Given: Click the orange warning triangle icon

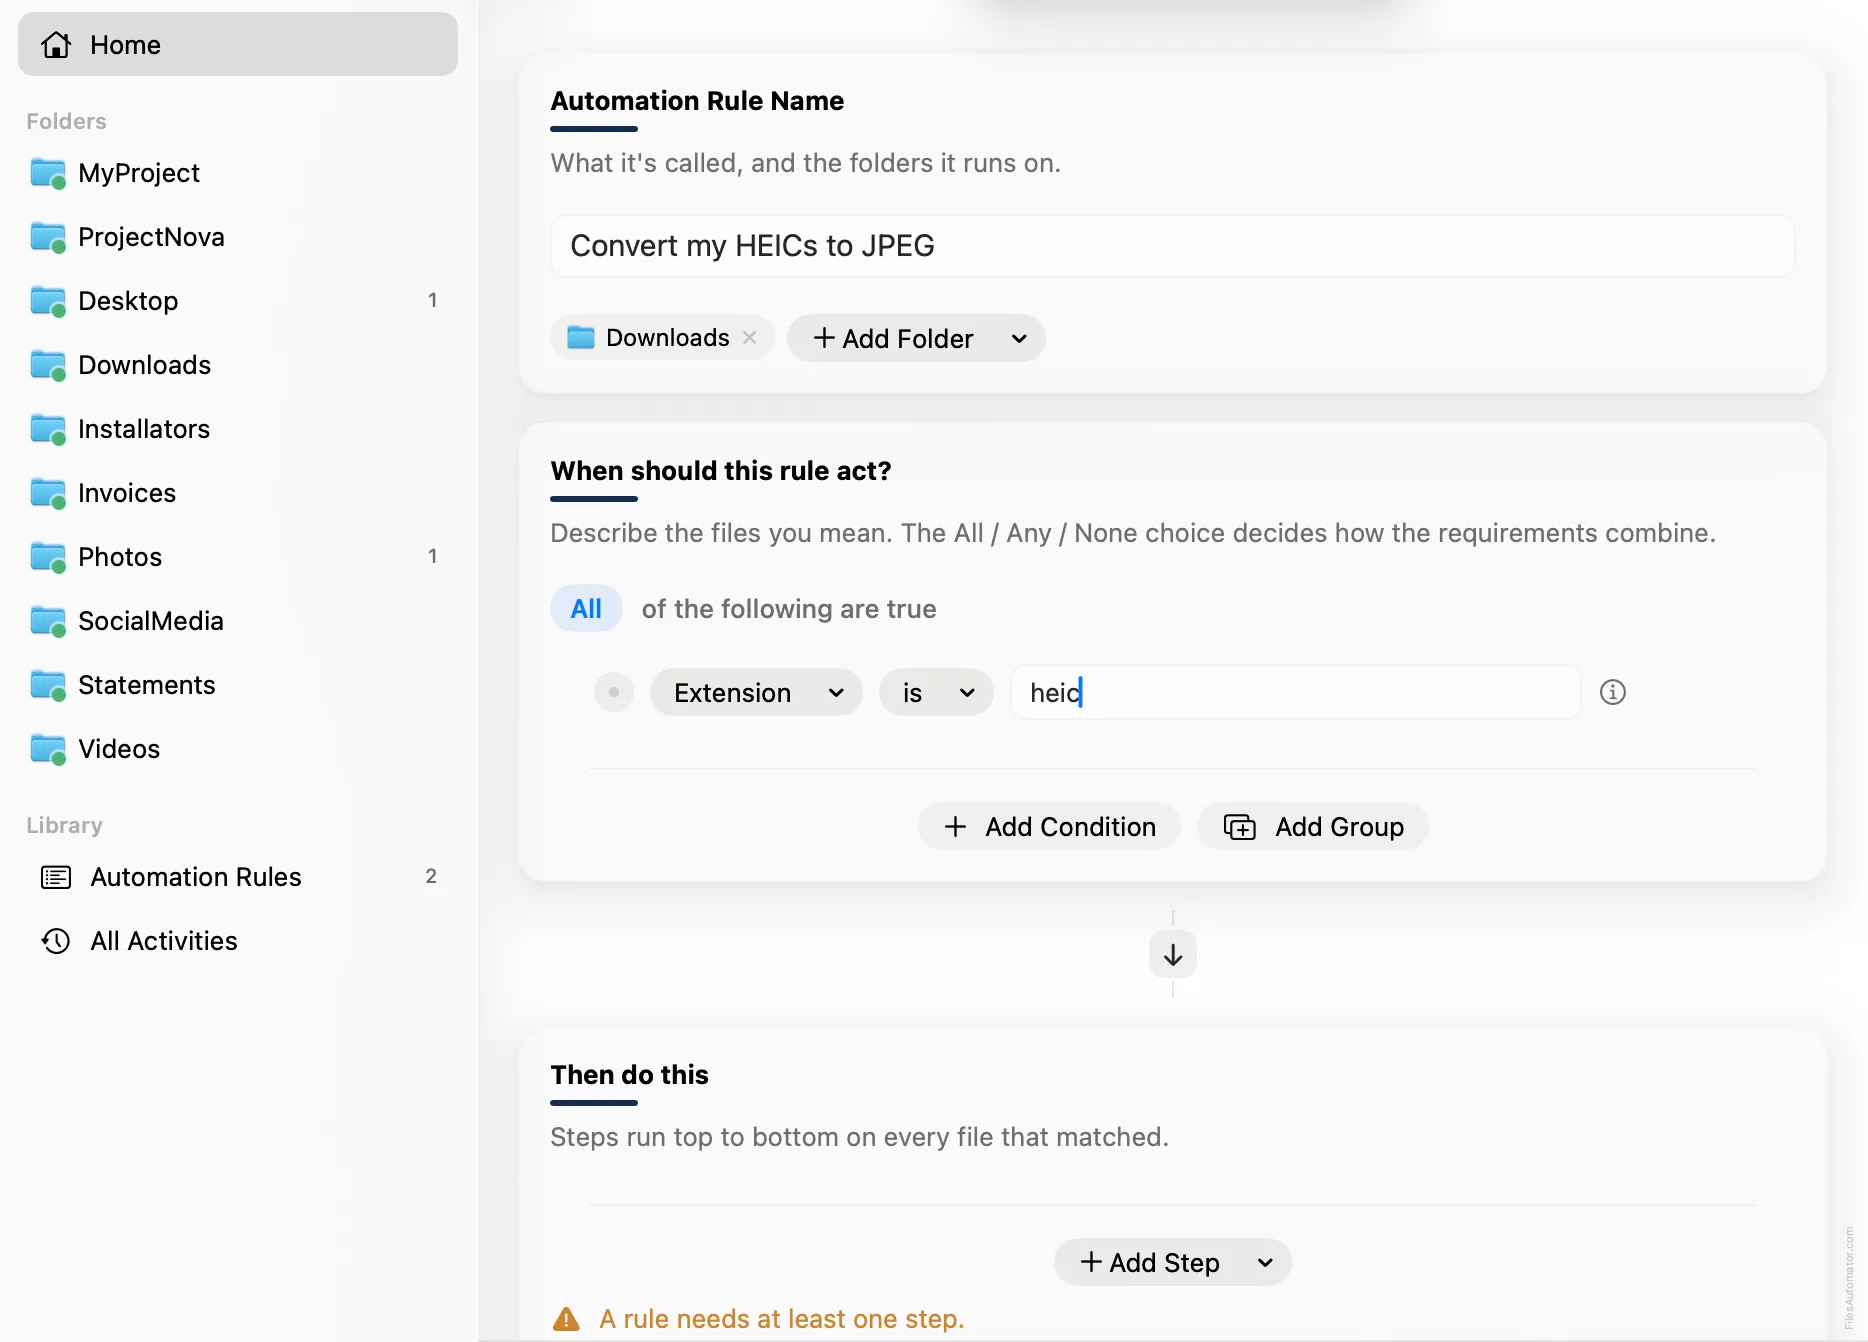Looking at the screenshot, I should tap(566, 1319).
